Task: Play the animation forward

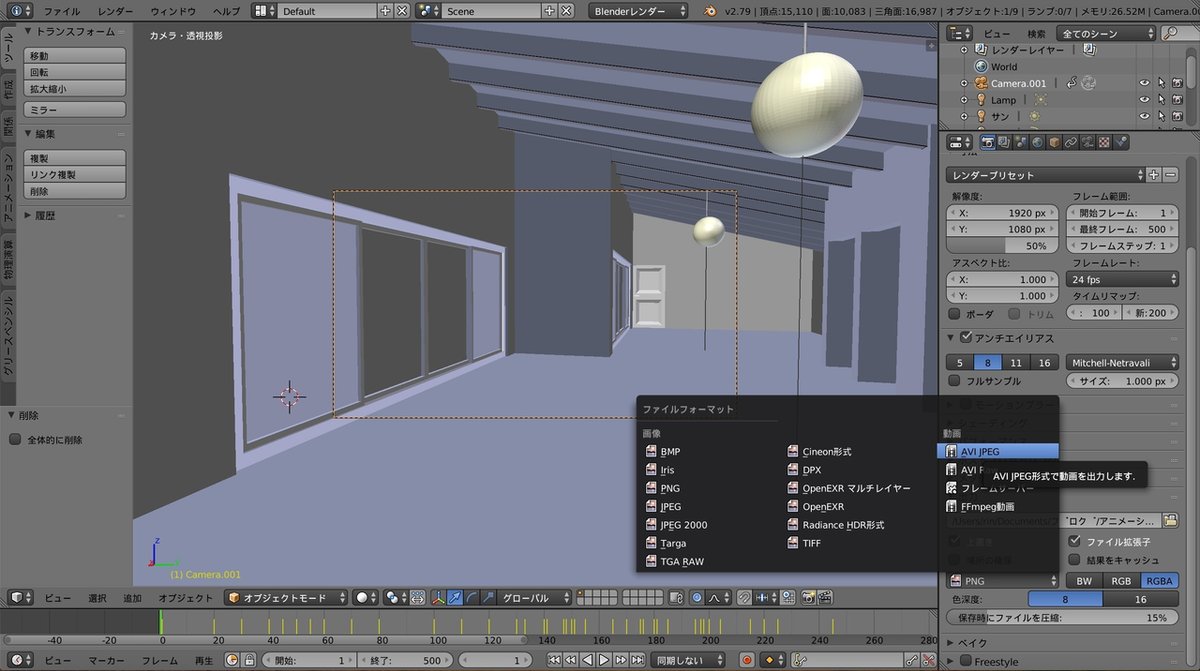Action: (604, 661)
